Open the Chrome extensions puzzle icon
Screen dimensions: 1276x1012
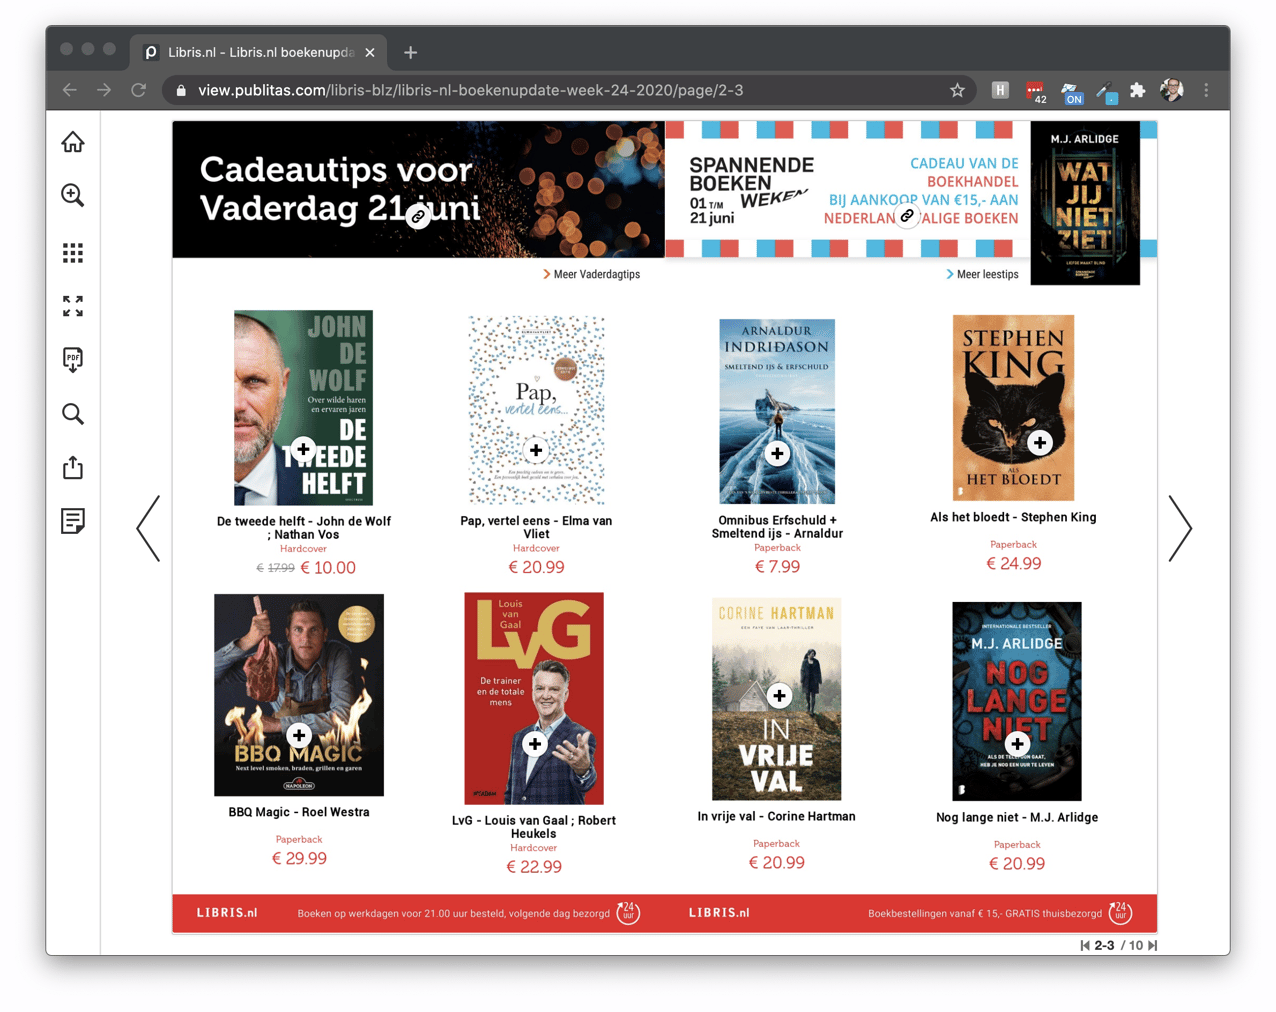click(x=1138, y=90)
